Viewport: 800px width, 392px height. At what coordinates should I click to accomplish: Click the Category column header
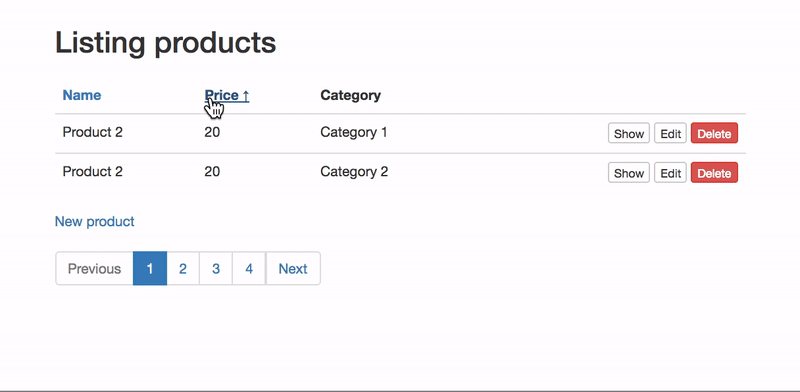351,95
